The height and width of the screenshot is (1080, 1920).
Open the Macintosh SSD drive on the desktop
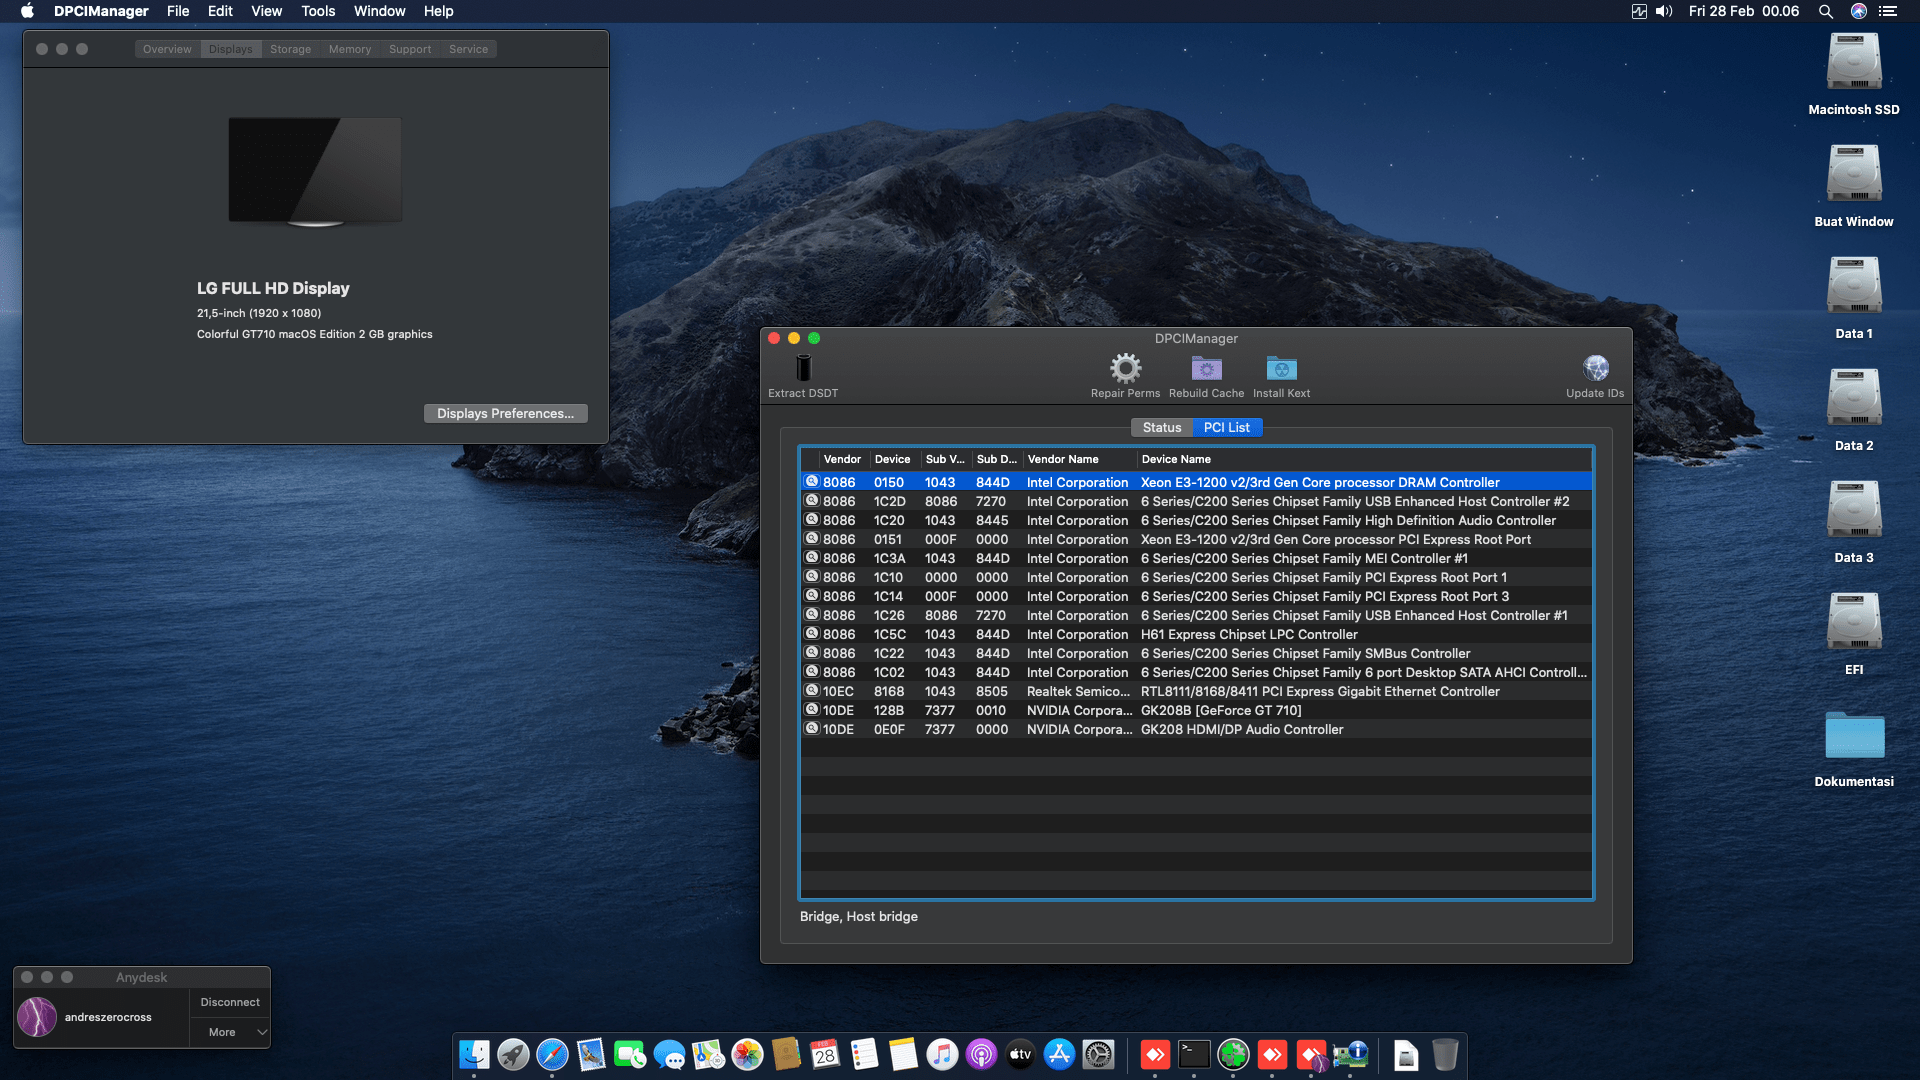[1854, 62]
